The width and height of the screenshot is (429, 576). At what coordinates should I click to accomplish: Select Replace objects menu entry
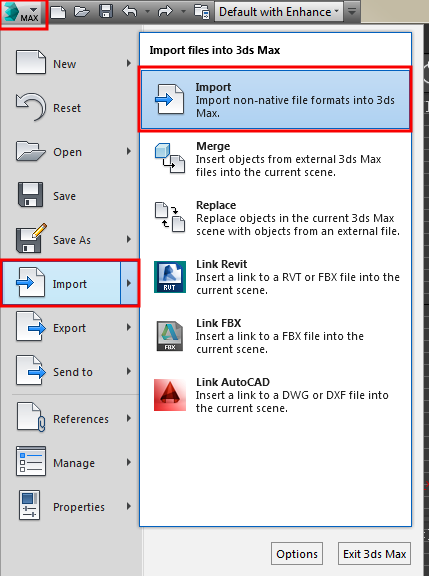pyautogui.click(x=275, y=218)
